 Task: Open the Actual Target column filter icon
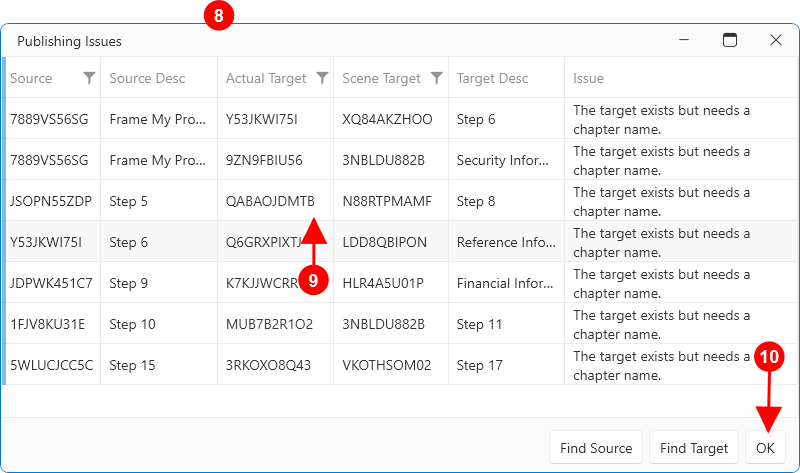pos(322,78)
